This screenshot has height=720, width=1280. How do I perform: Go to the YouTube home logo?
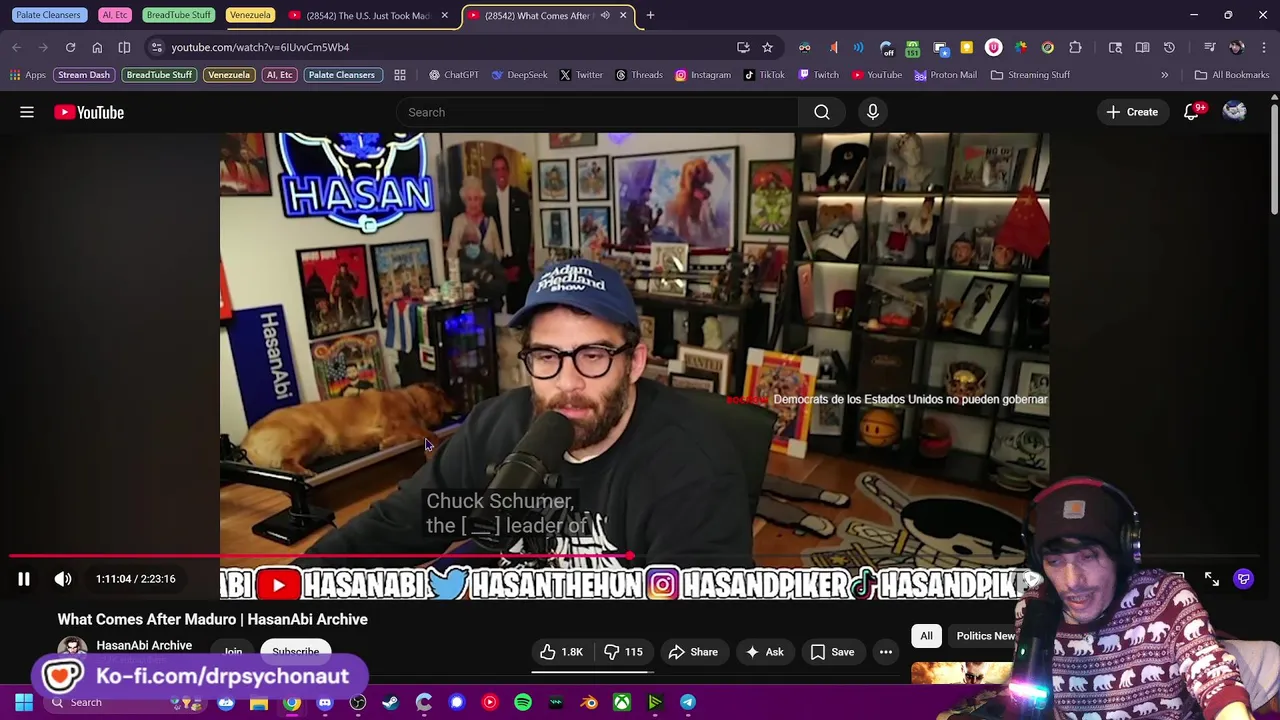89,112
